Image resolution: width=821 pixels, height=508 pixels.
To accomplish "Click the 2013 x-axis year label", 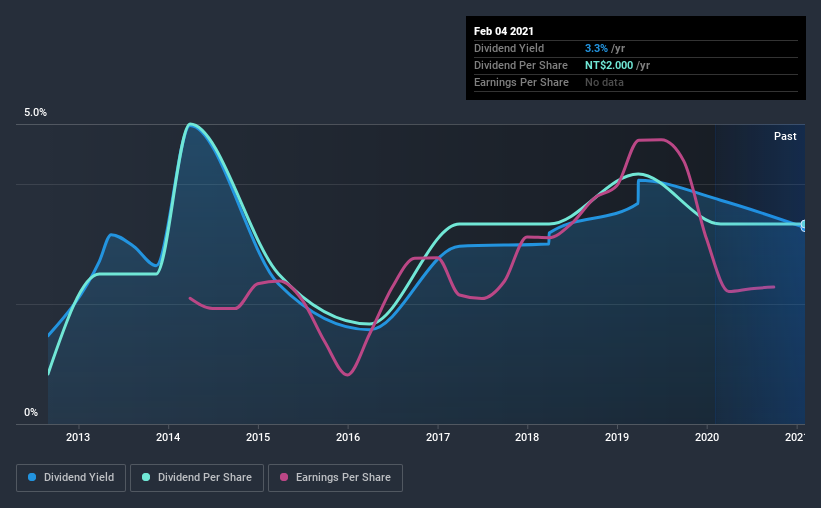I will (x=78, y=437).
